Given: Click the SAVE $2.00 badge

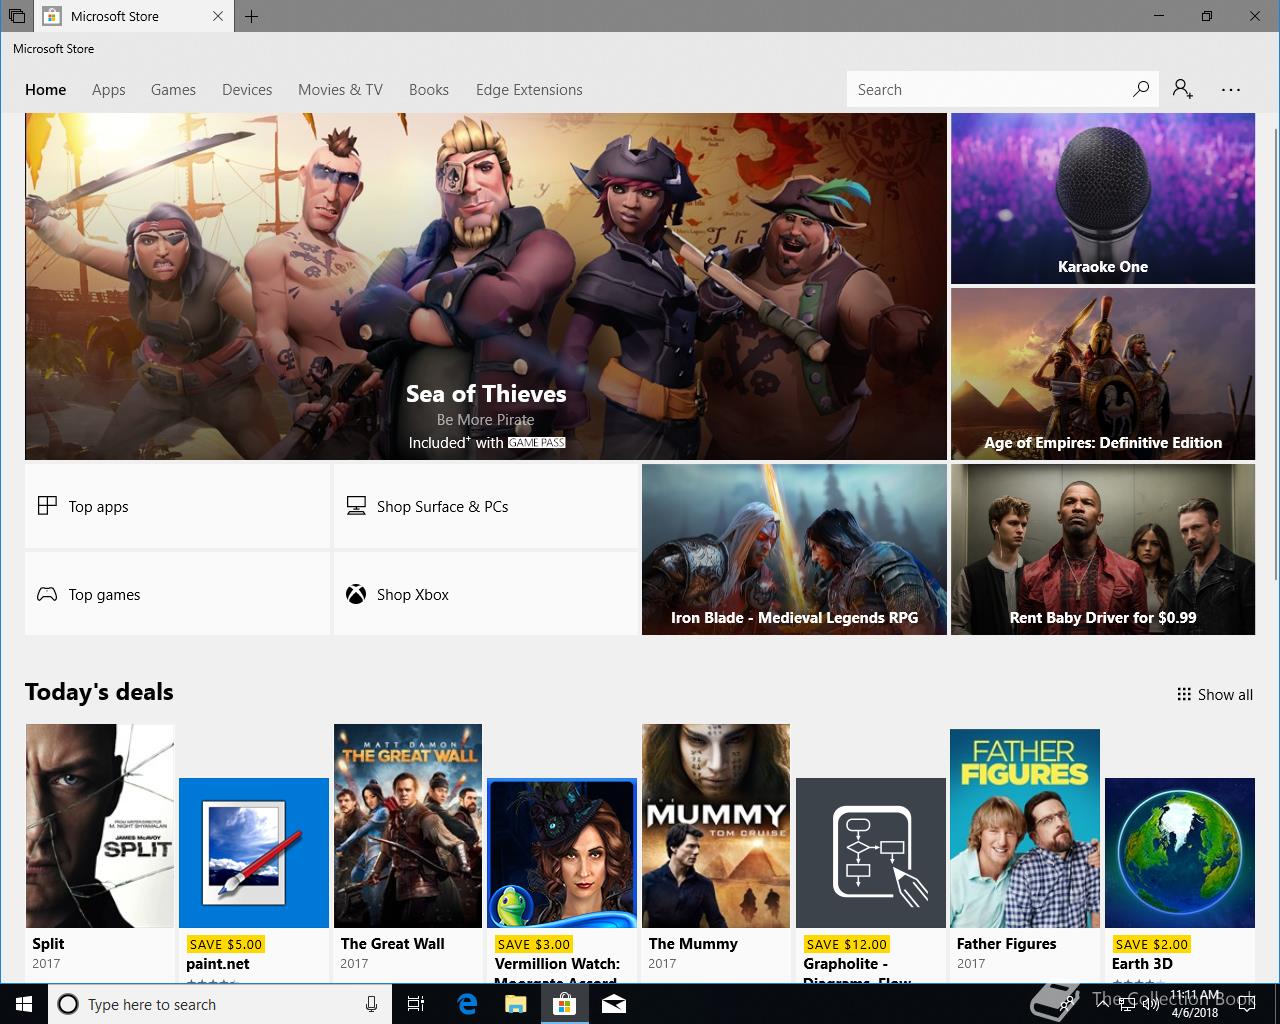Looking at the screenshot, I should pyautogui.click(x=1151, y=944).
